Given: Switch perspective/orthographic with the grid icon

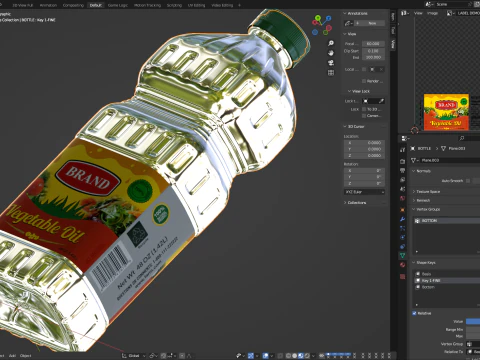Looking at the screenshot, I should 331,72.
